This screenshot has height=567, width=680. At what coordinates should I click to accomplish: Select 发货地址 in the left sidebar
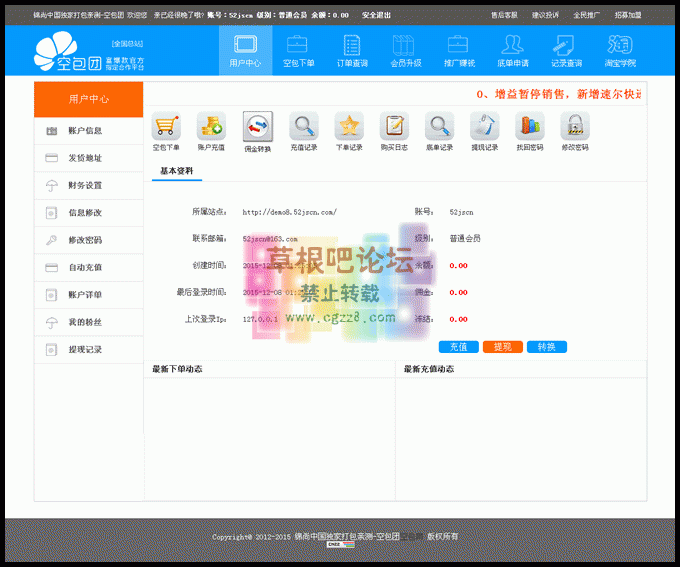(x=88, y=158)
